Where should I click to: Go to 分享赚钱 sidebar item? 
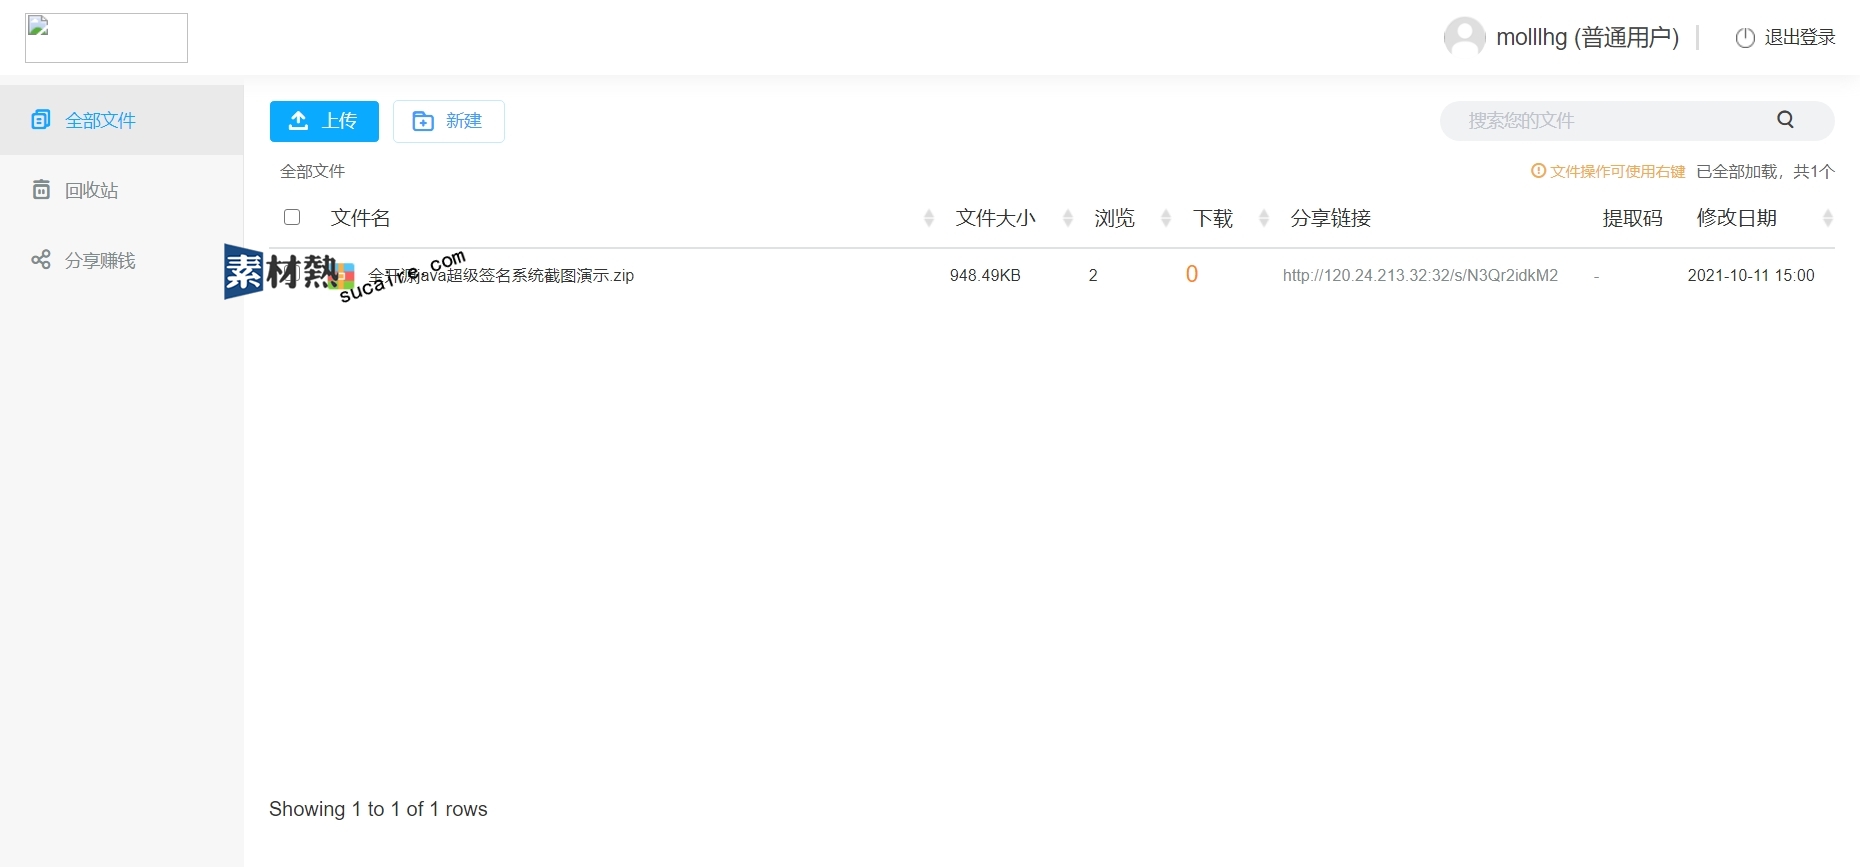(99, 260)
